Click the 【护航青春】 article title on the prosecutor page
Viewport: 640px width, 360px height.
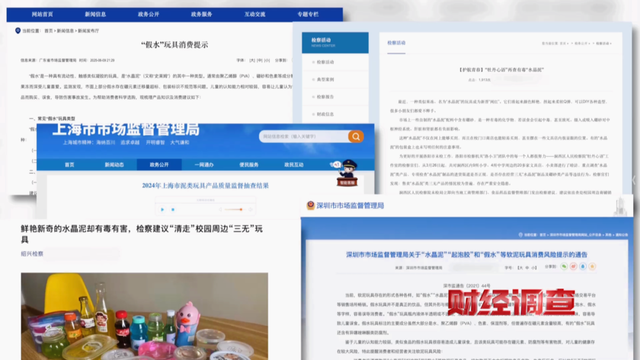501,70
